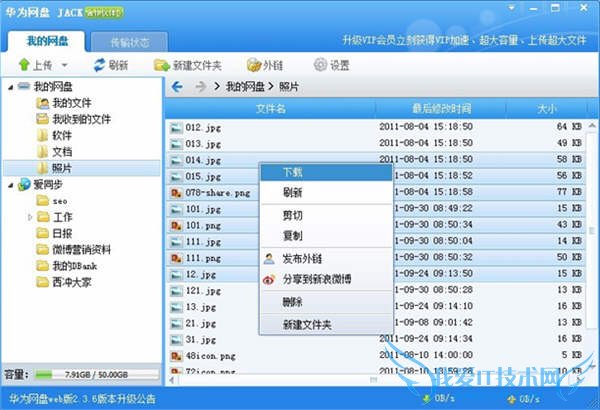Collapse the 我的网盘 tree node

tap(11, 88)
